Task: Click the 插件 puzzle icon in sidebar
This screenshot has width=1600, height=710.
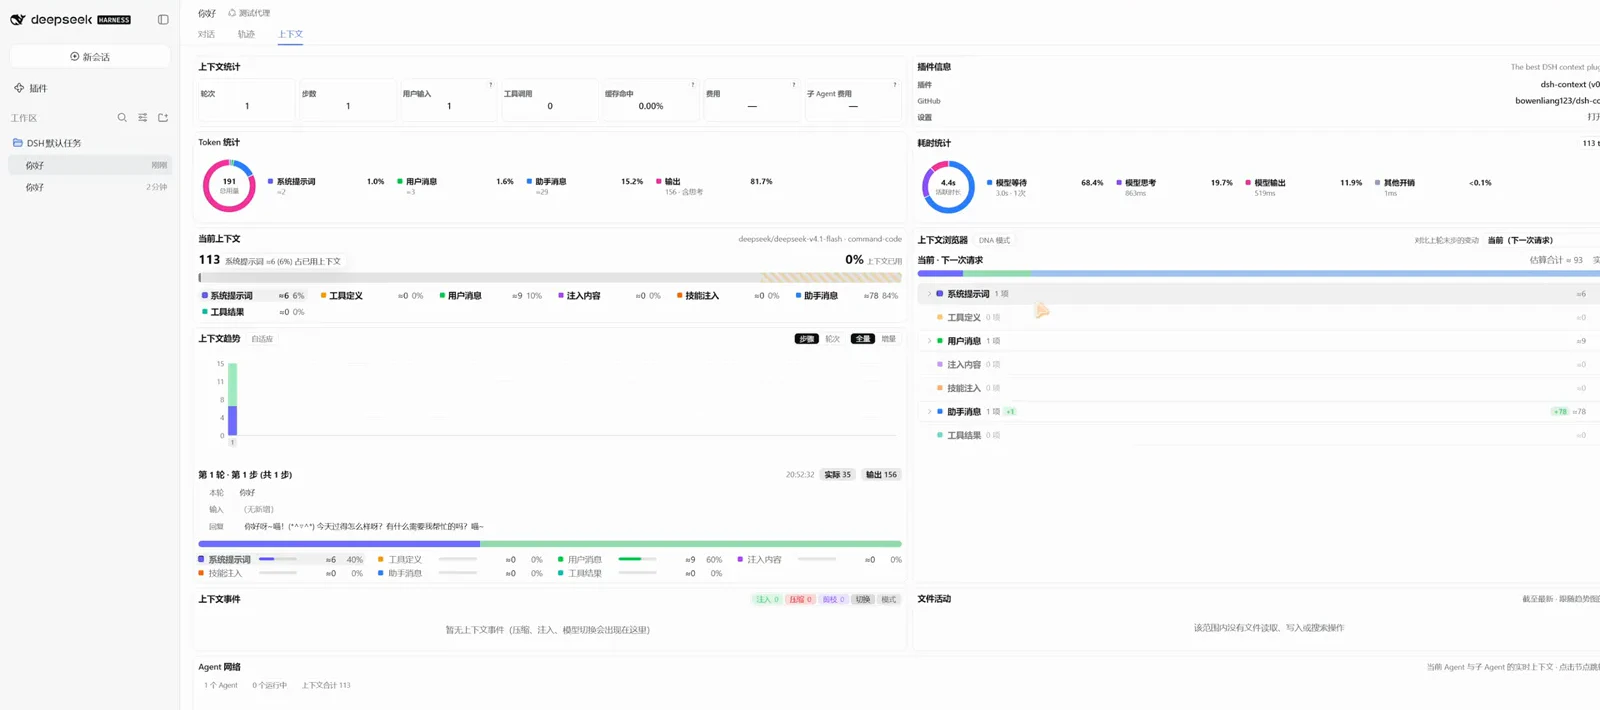Action: [x=19, y=88]
